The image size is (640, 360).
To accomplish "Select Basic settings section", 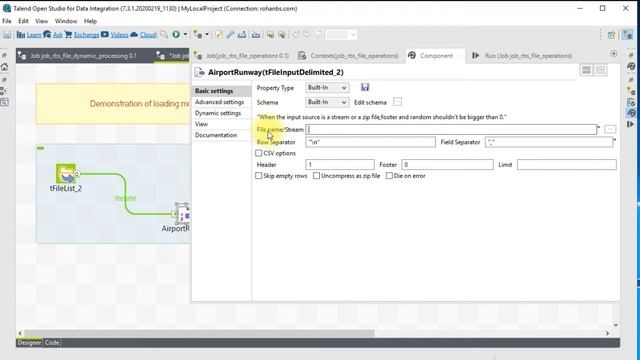I will [221, 91].
